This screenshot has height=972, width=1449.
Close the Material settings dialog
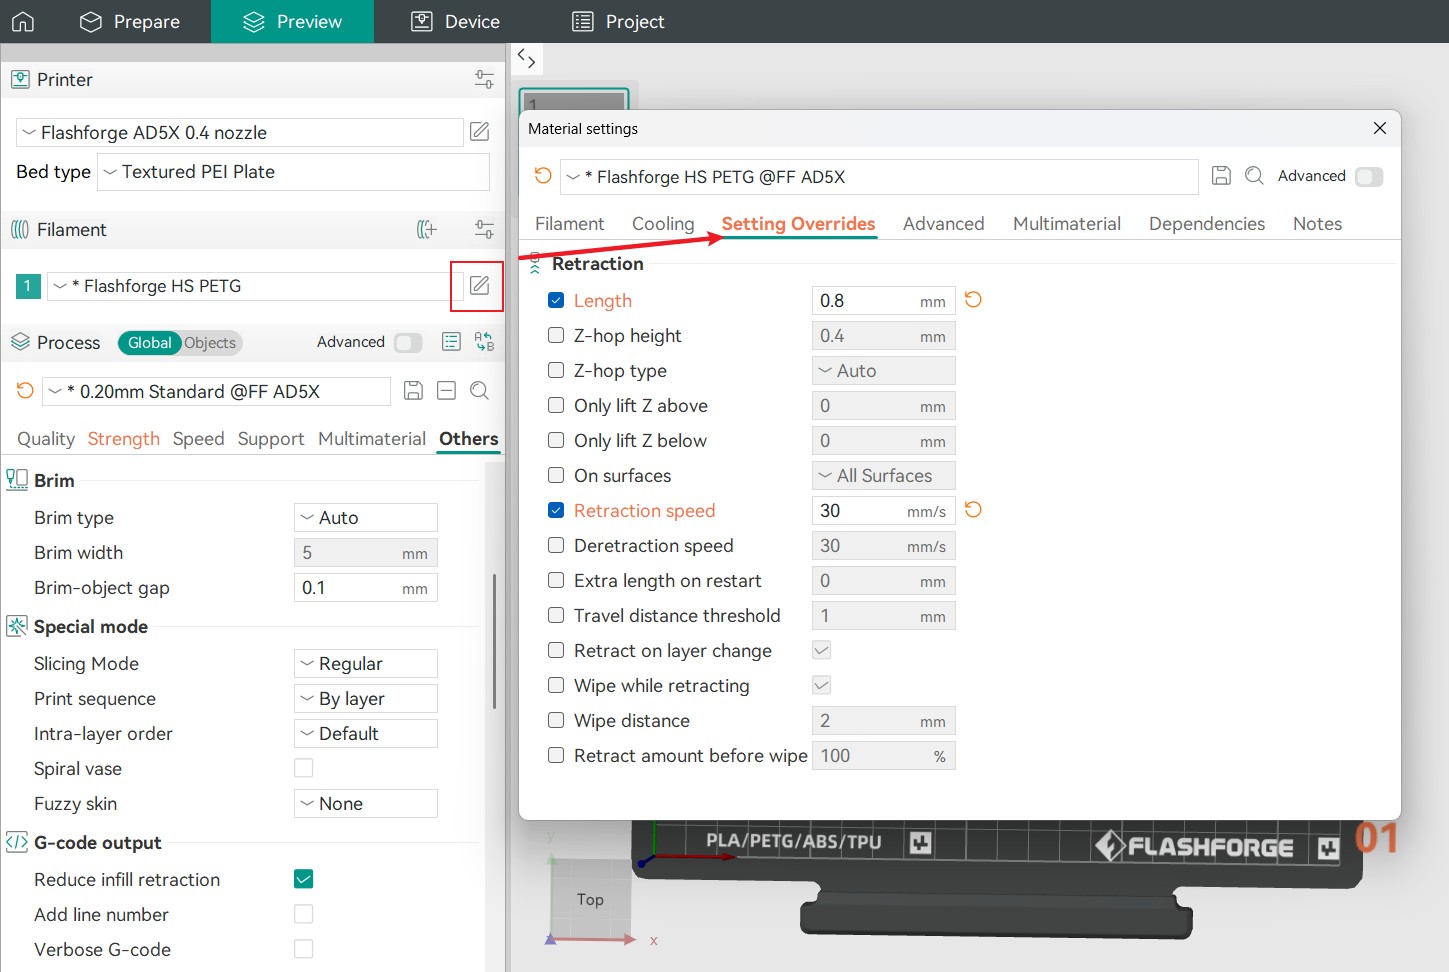[x=1379, y=128]
